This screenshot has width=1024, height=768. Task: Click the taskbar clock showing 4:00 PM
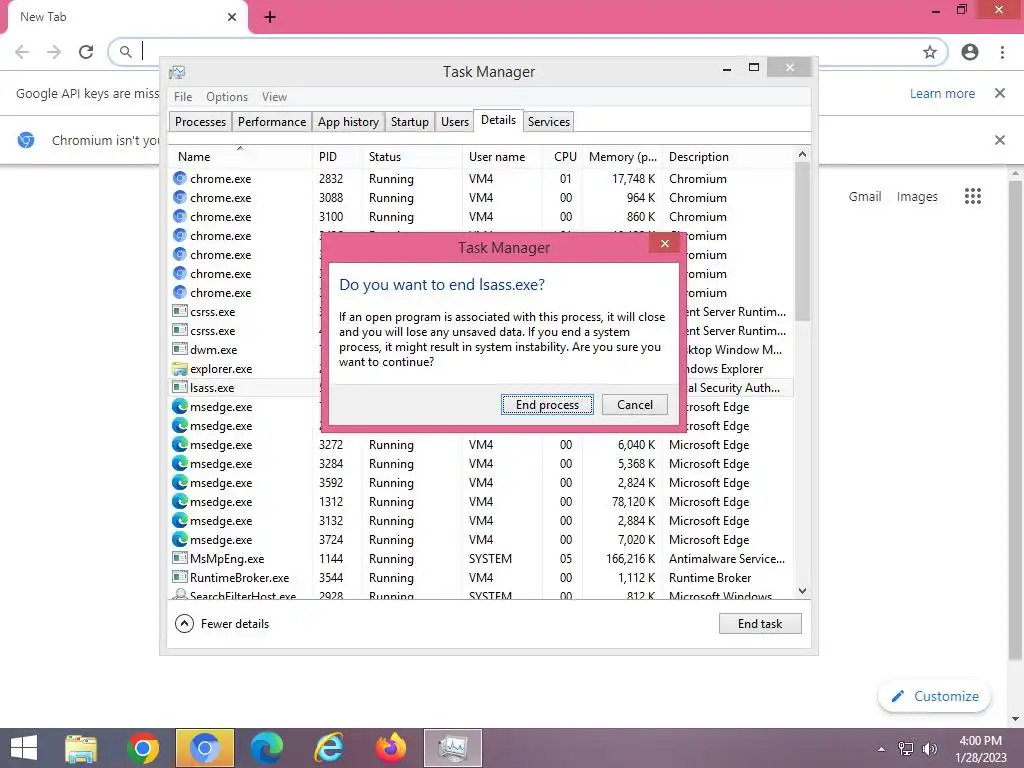click(x=981, y=748)
